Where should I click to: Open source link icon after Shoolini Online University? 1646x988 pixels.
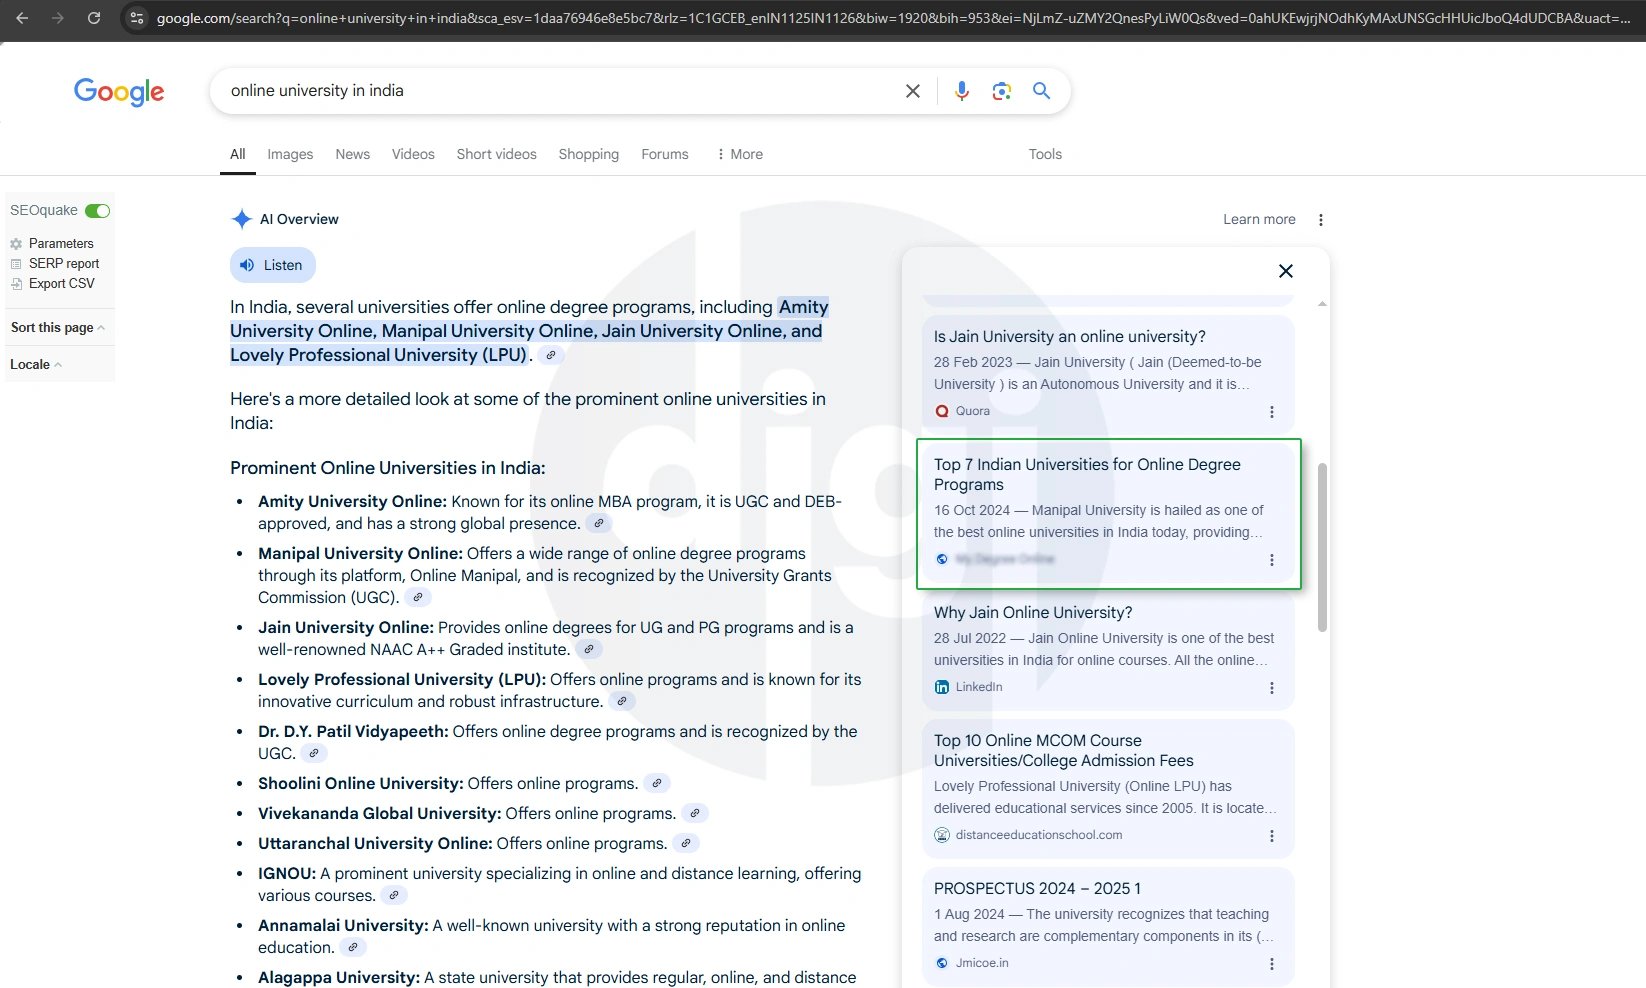pos(657,783)
